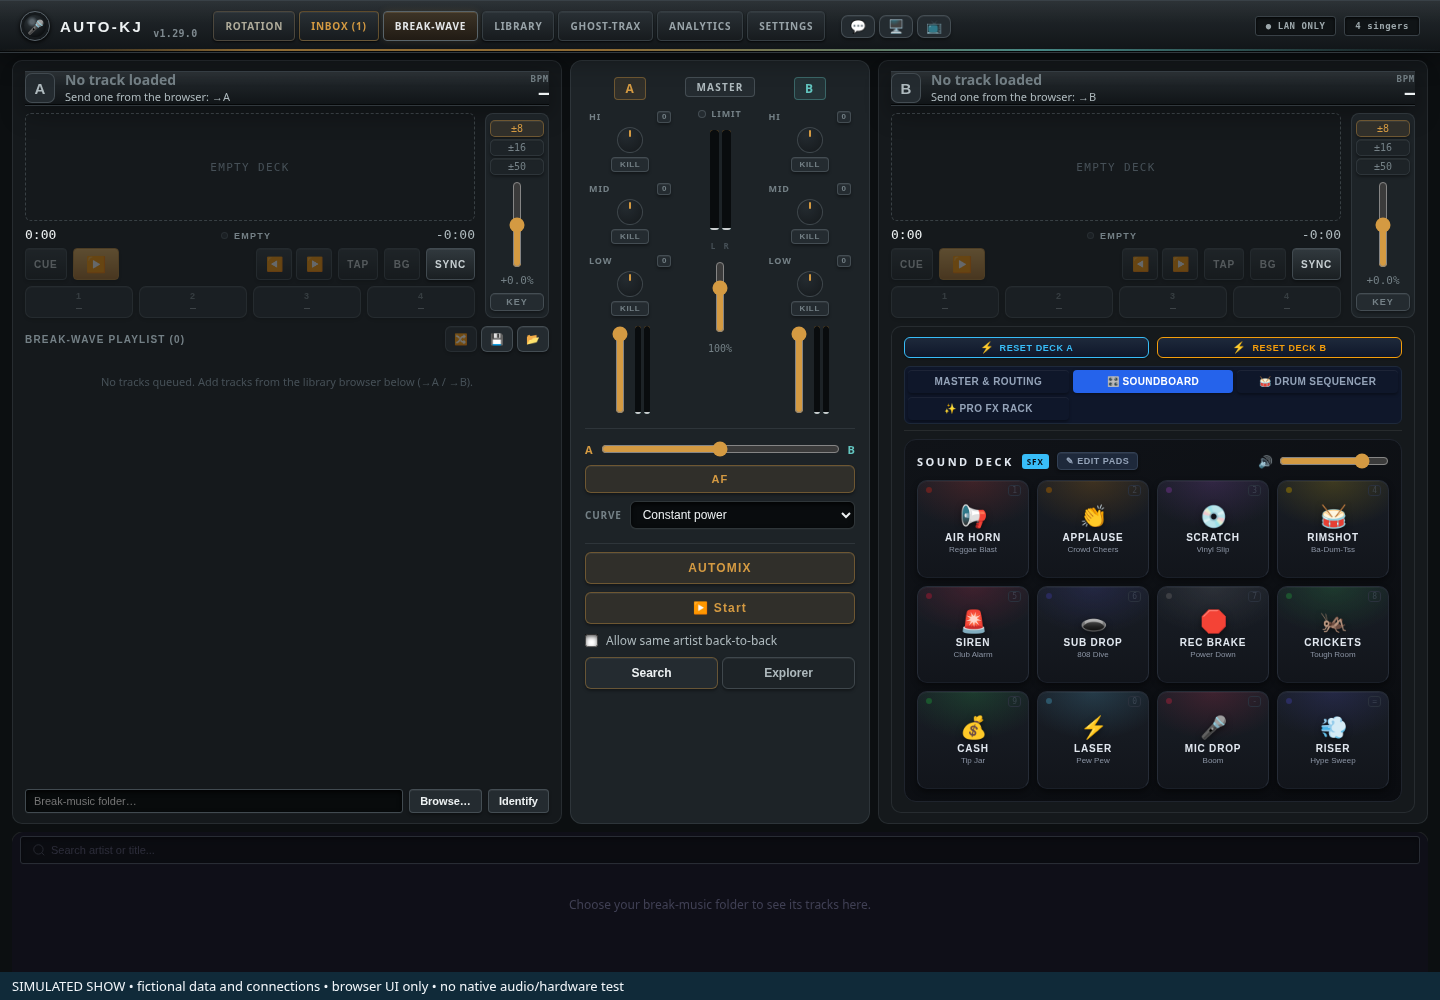Switch to the Explorer view
Screen dimensions: 1440x1000
788,673
